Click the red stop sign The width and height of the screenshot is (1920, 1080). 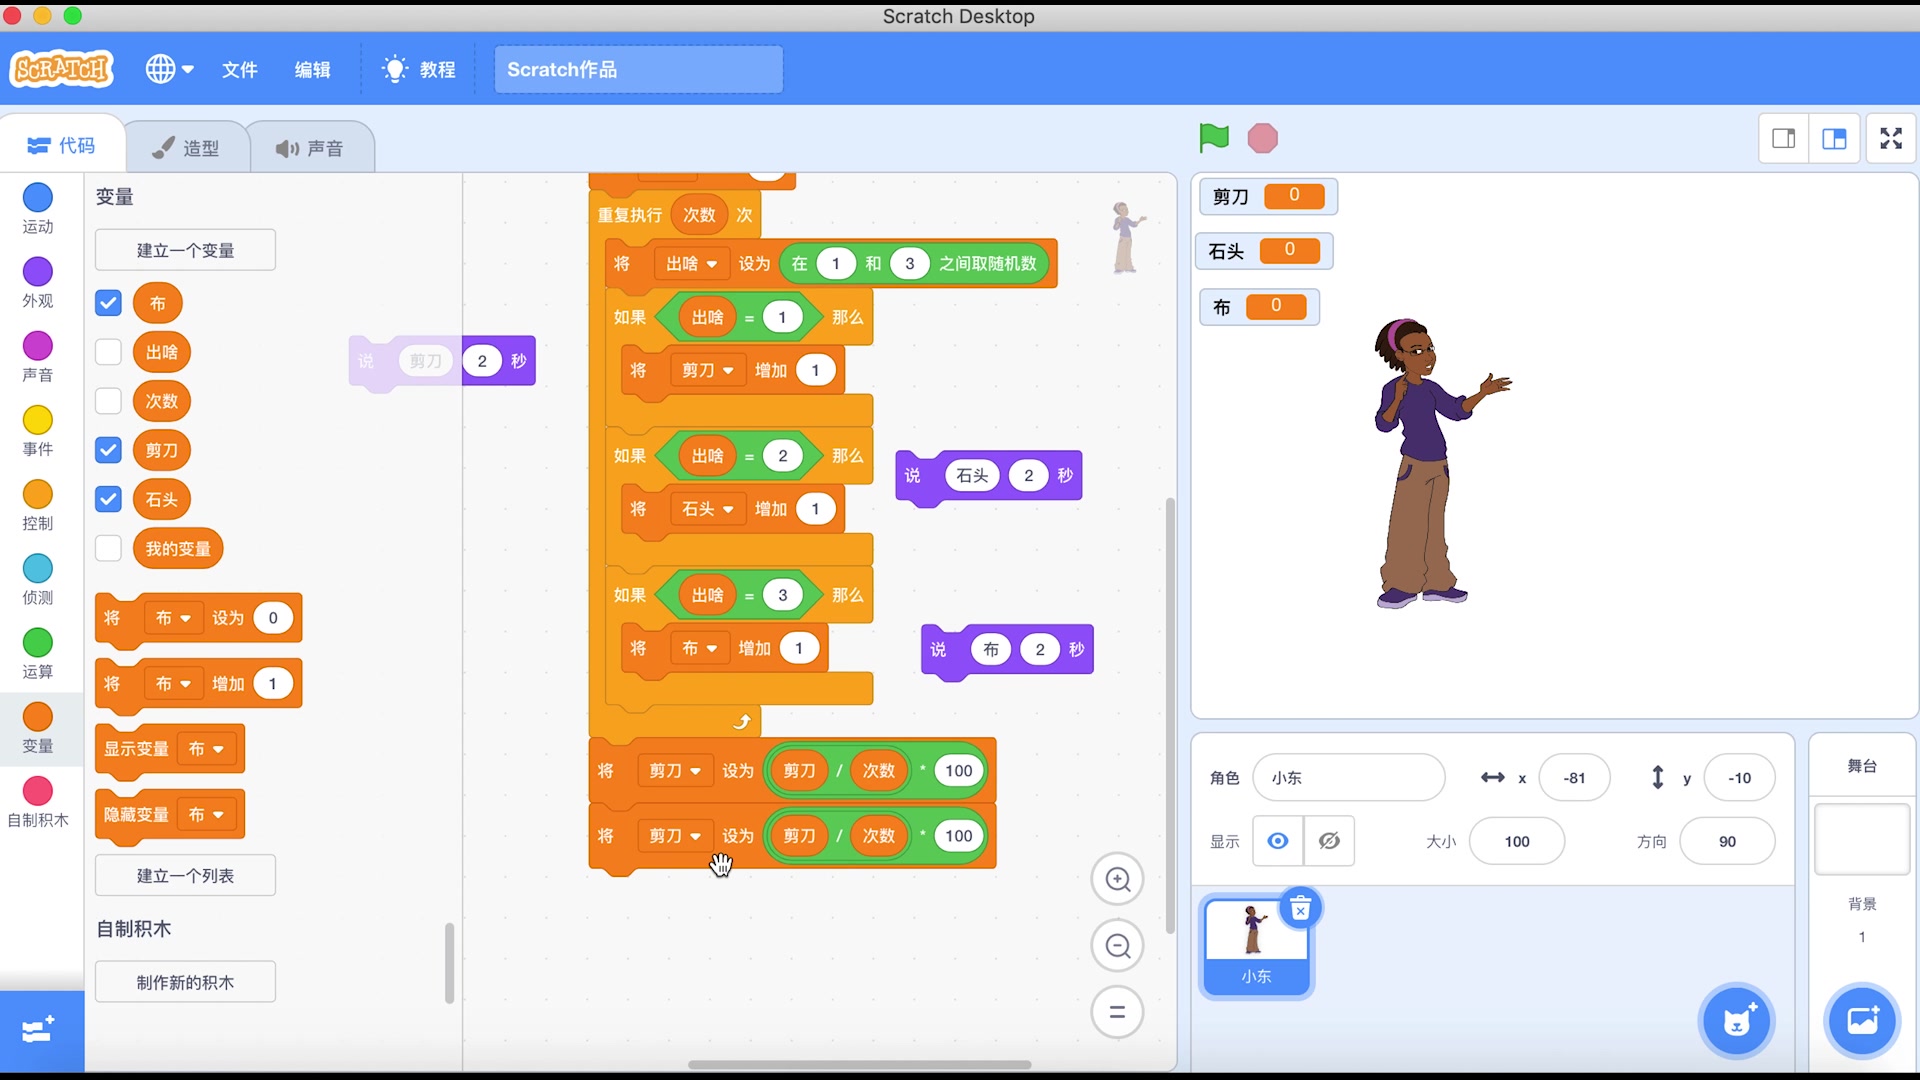point(1262,138)
